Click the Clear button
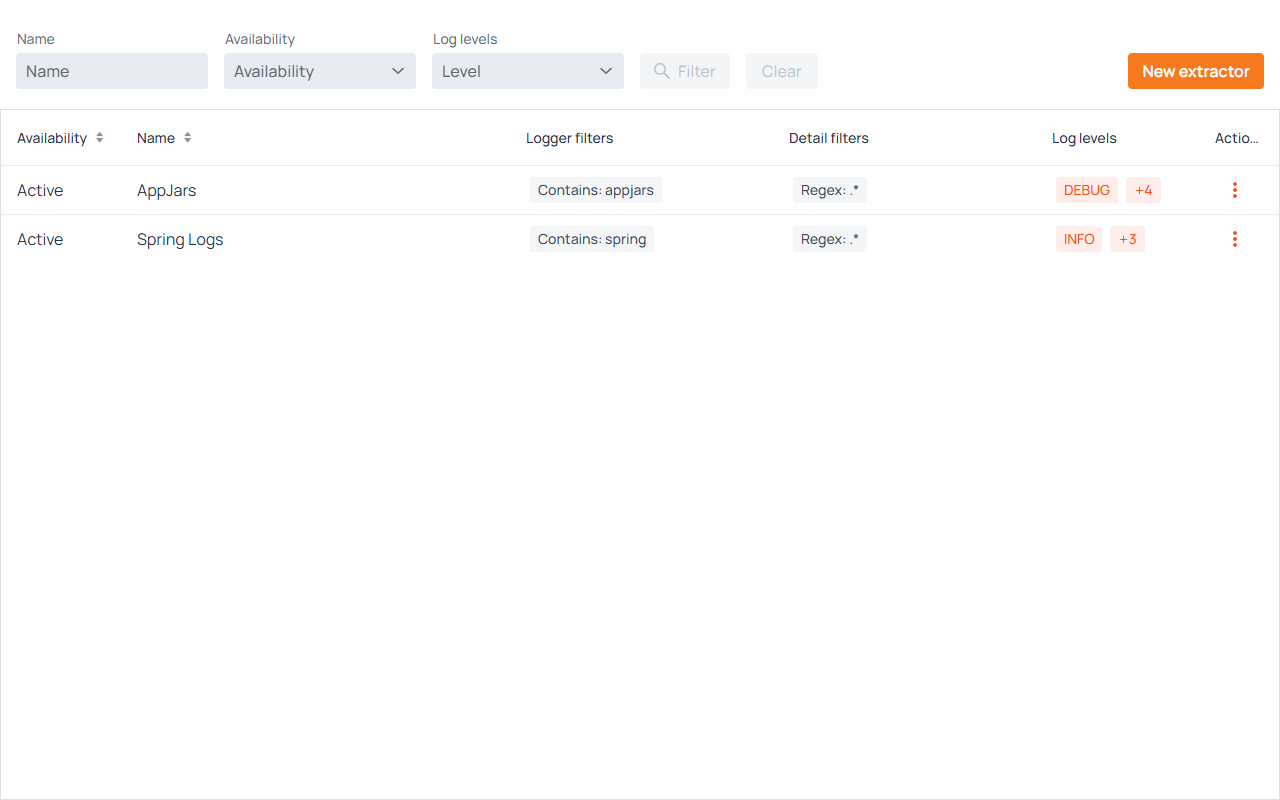 (782, 71)
